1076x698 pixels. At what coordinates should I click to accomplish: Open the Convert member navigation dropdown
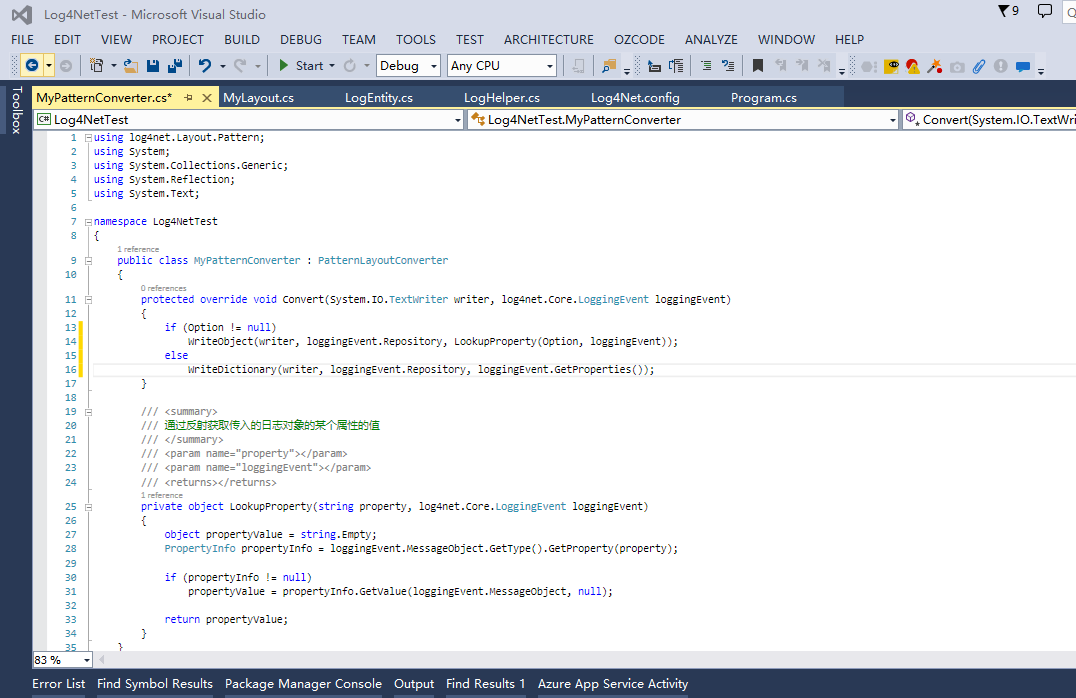989,120
